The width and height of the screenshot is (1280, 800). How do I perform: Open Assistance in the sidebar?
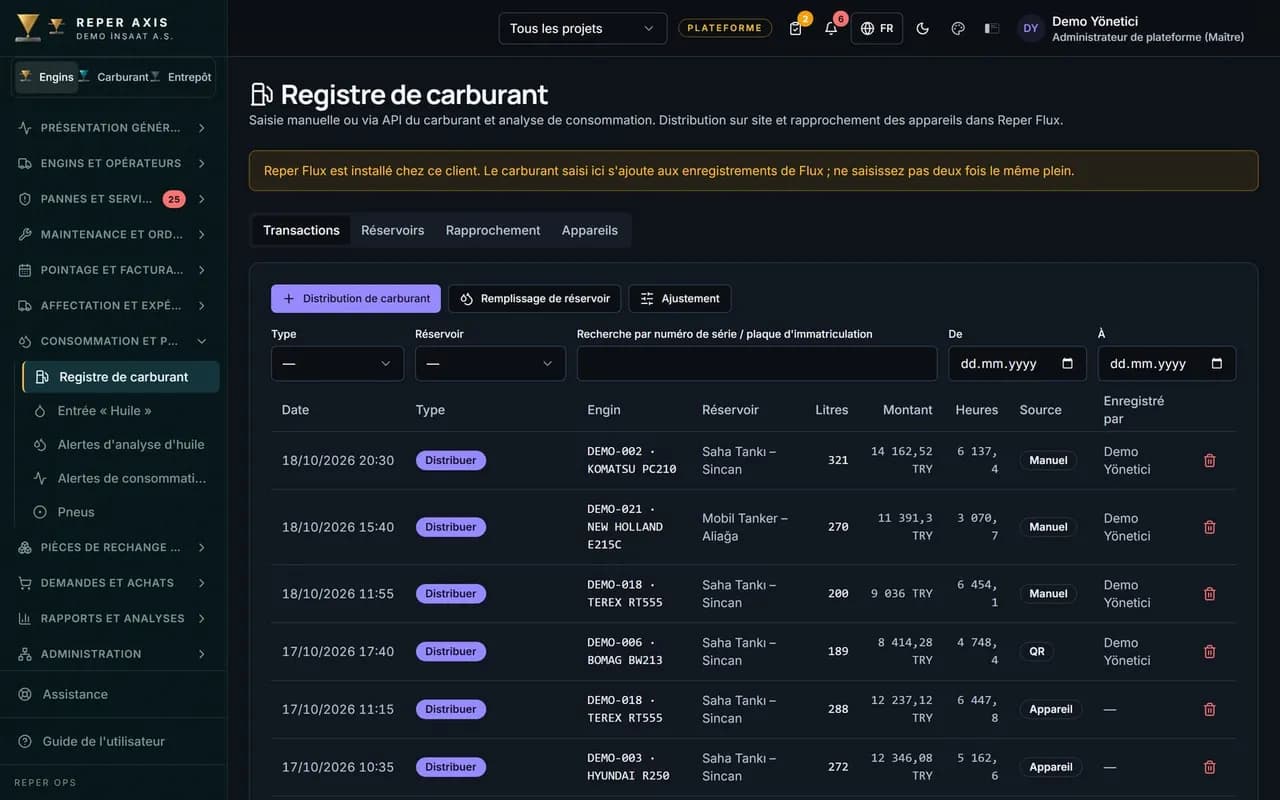[113, 694]
